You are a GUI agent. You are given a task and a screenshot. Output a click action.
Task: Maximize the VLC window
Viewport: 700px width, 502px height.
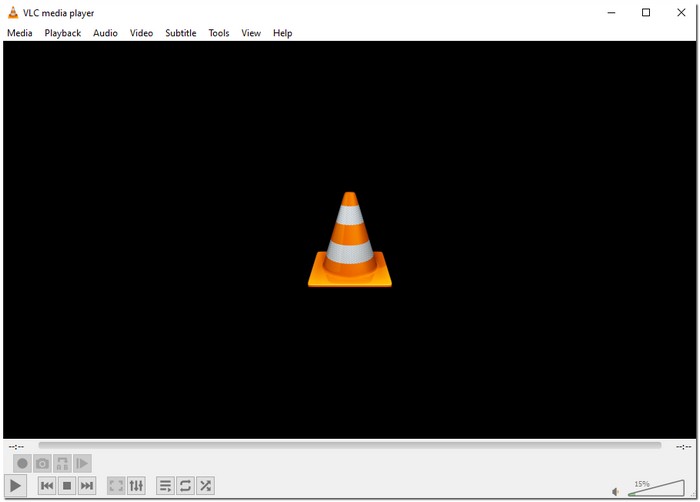646,13
